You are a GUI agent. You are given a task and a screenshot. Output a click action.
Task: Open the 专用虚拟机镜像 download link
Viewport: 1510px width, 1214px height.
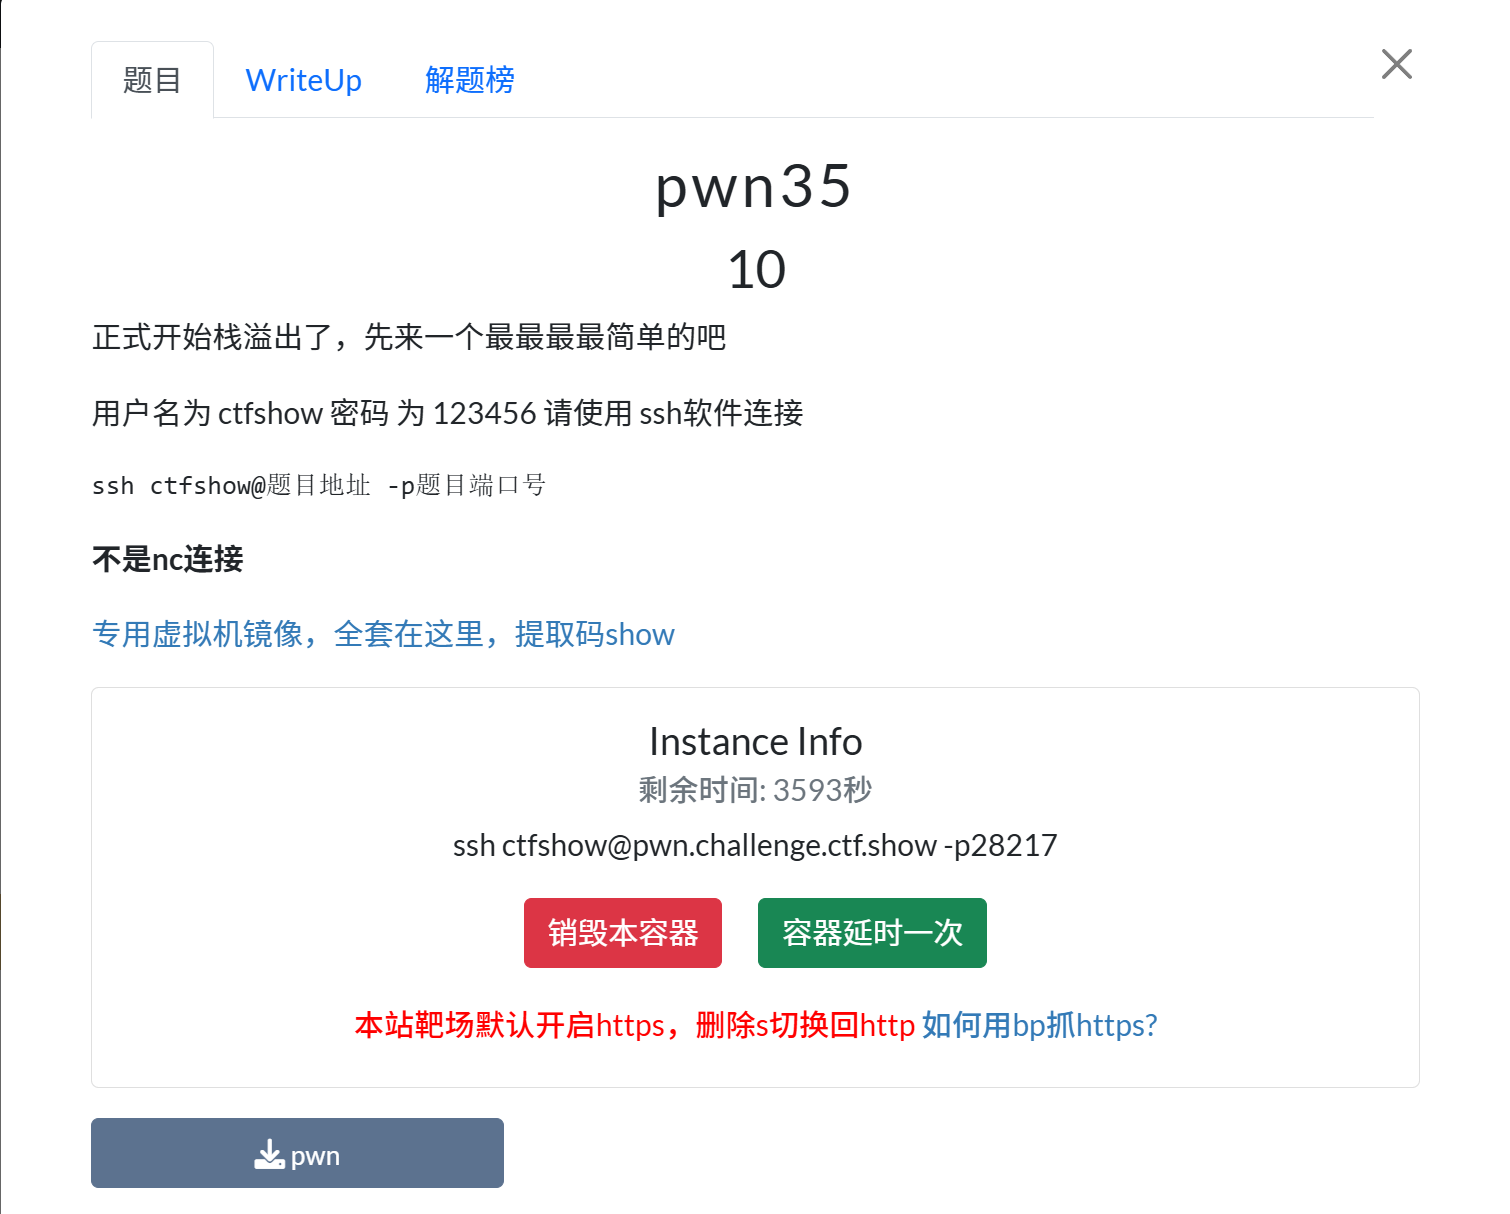click(x=383, y=634)
